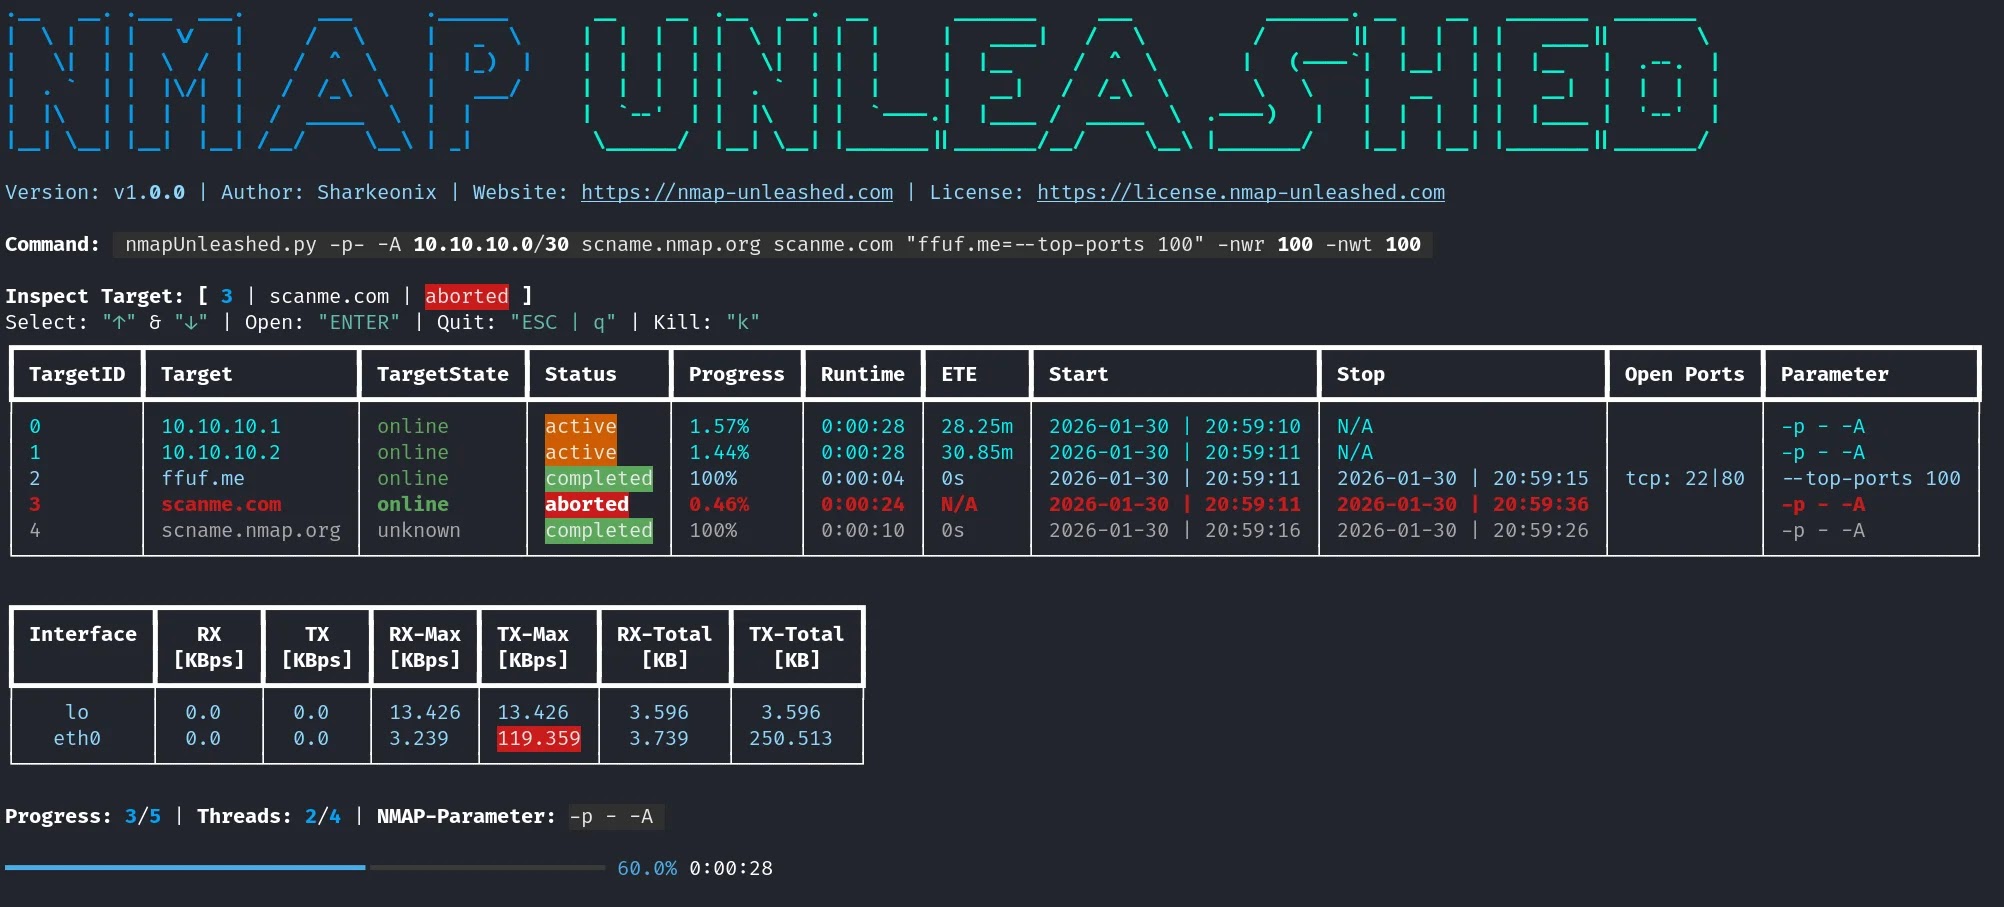
Task: Click the active status badge of target 0
Action: [580, 425]
